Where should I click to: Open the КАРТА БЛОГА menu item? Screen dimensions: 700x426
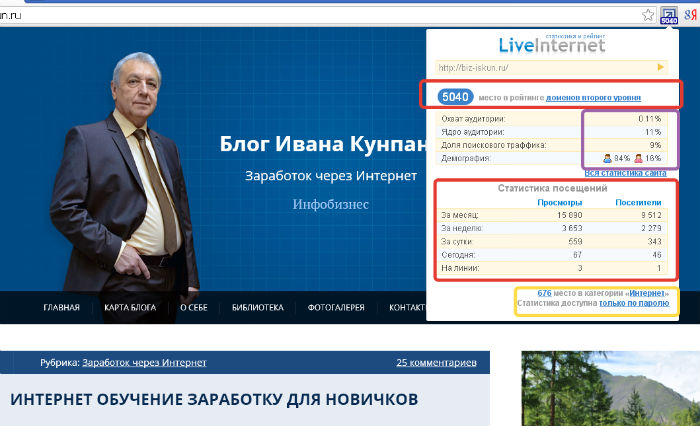(x=130, y=307)
